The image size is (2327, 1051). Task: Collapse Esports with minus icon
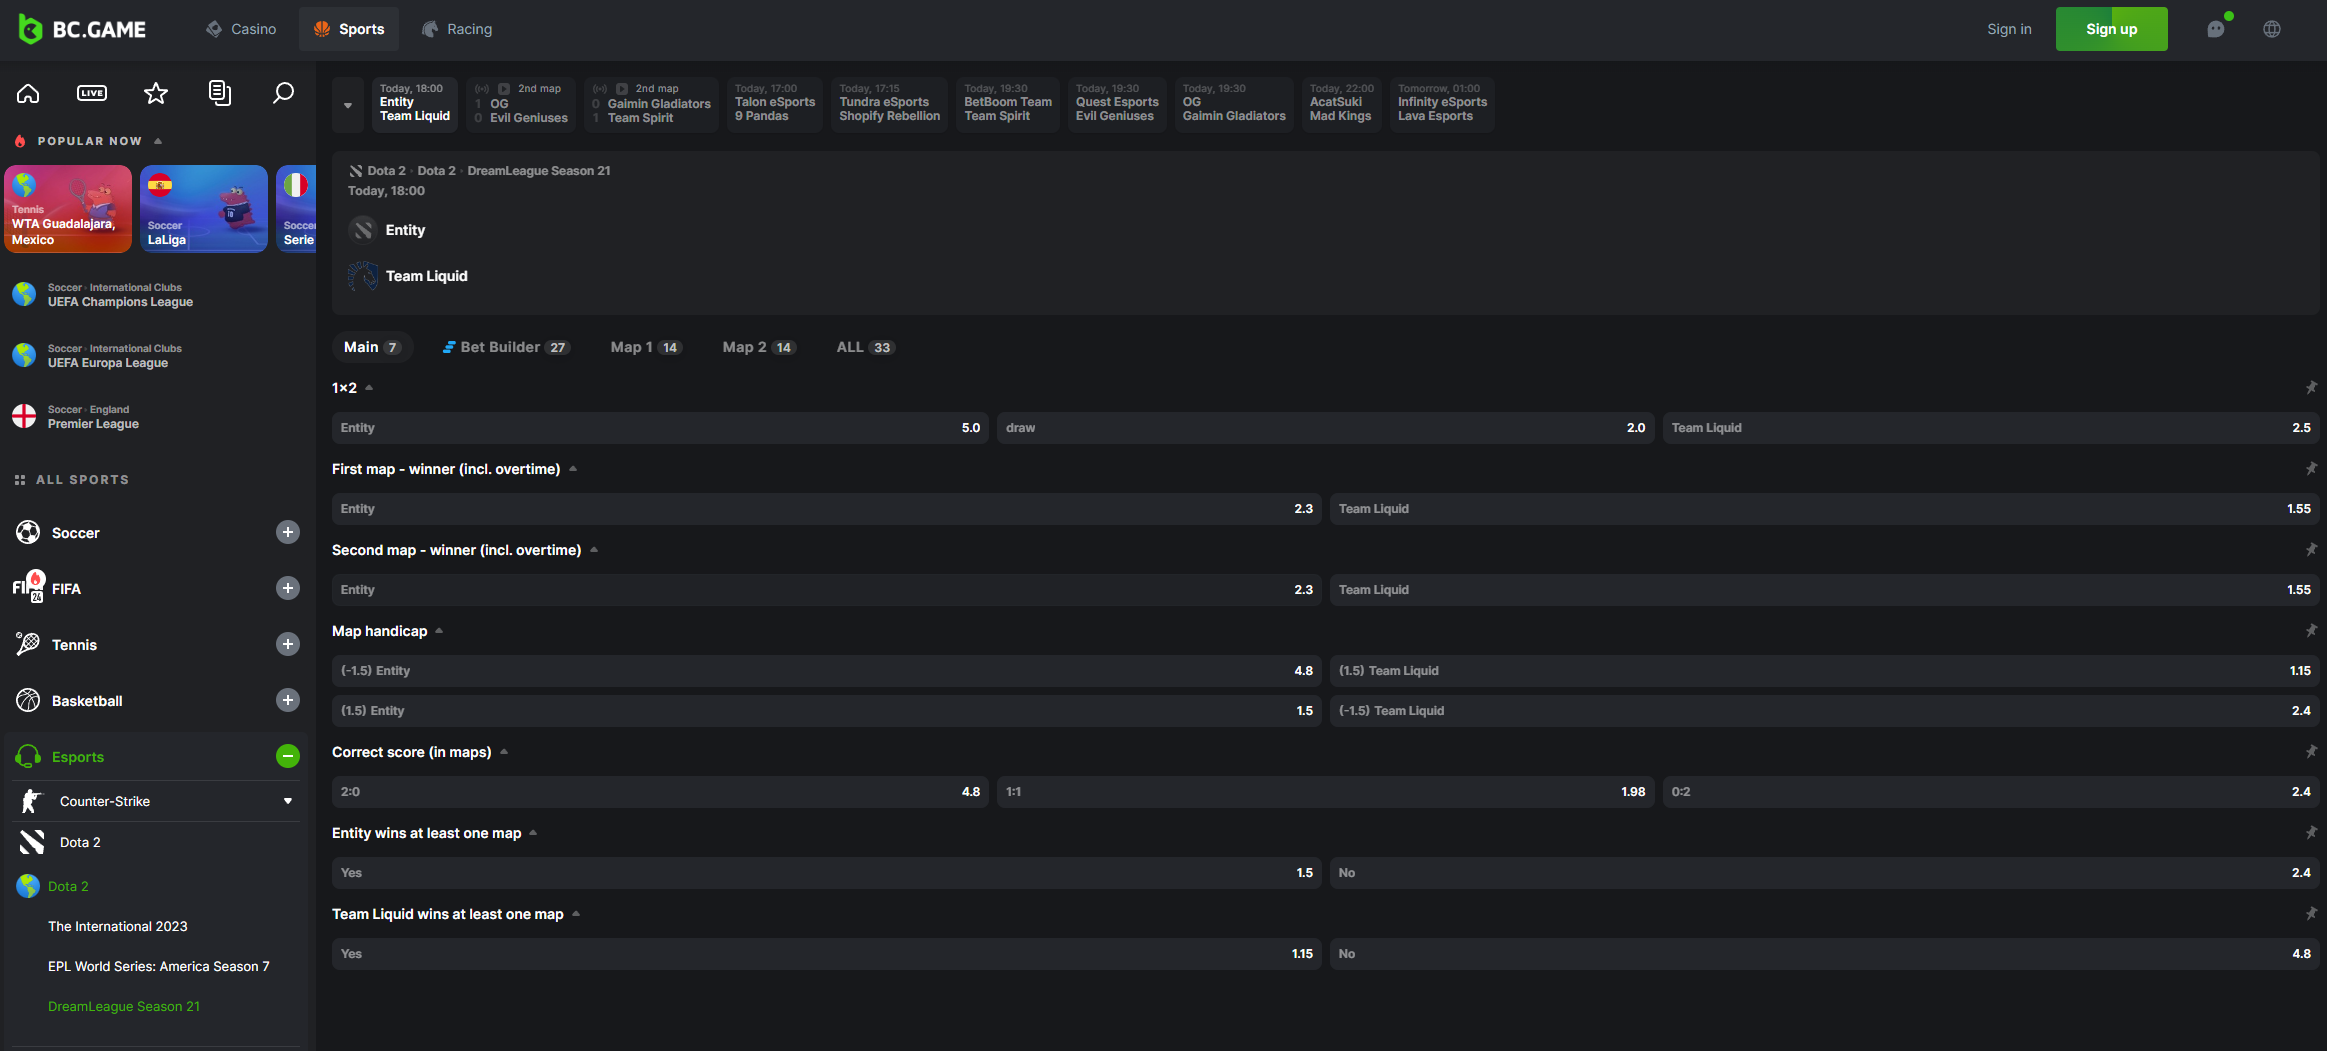[288, 756]
